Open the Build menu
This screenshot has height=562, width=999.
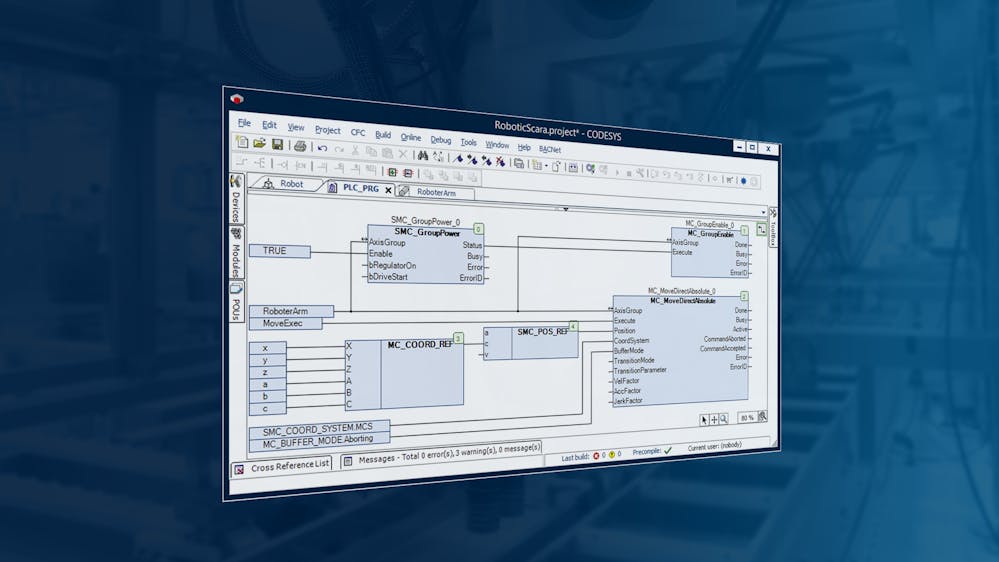click(383, 134)
